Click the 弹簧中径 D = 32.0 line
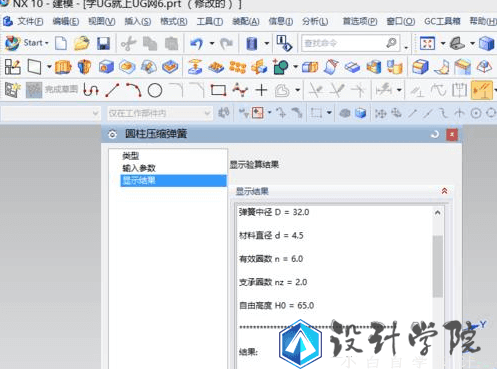The width and height of the screenshot is (498, 369). click(274, 212)
